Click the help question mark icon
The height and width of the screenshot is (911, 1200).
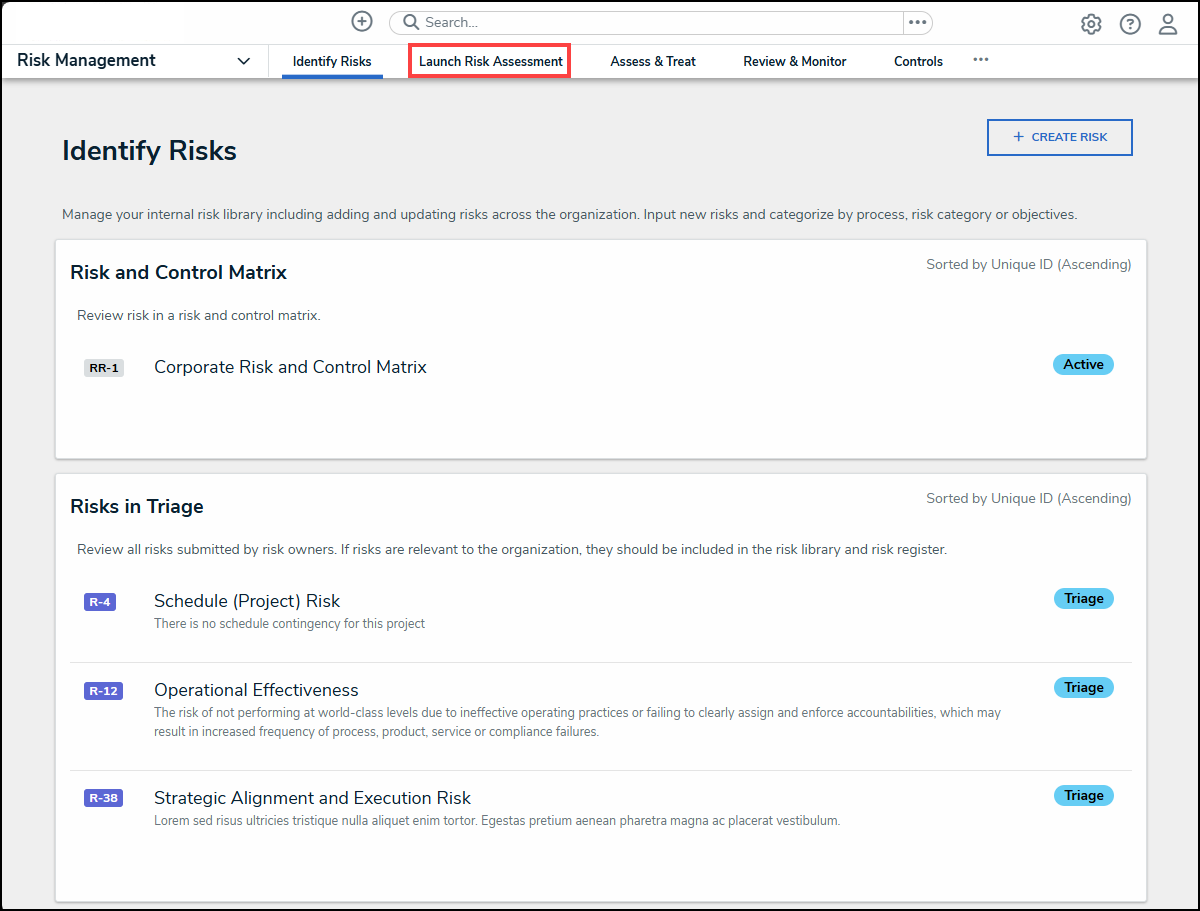click(1130, 23)
